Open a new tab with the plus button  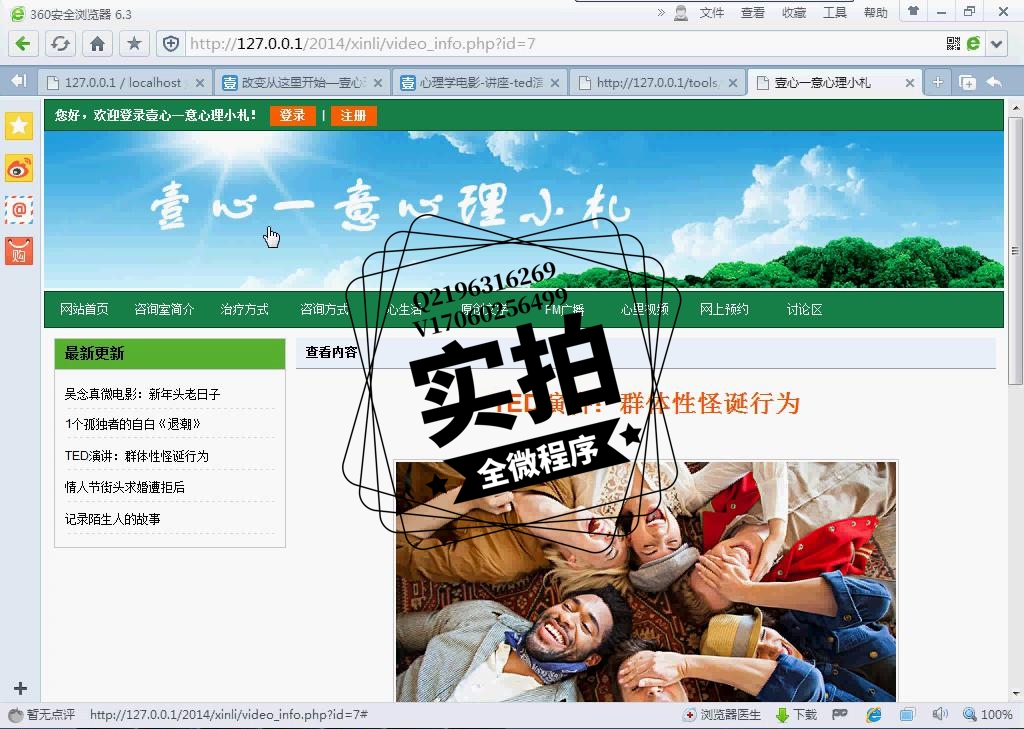click(x=938, y=82)
